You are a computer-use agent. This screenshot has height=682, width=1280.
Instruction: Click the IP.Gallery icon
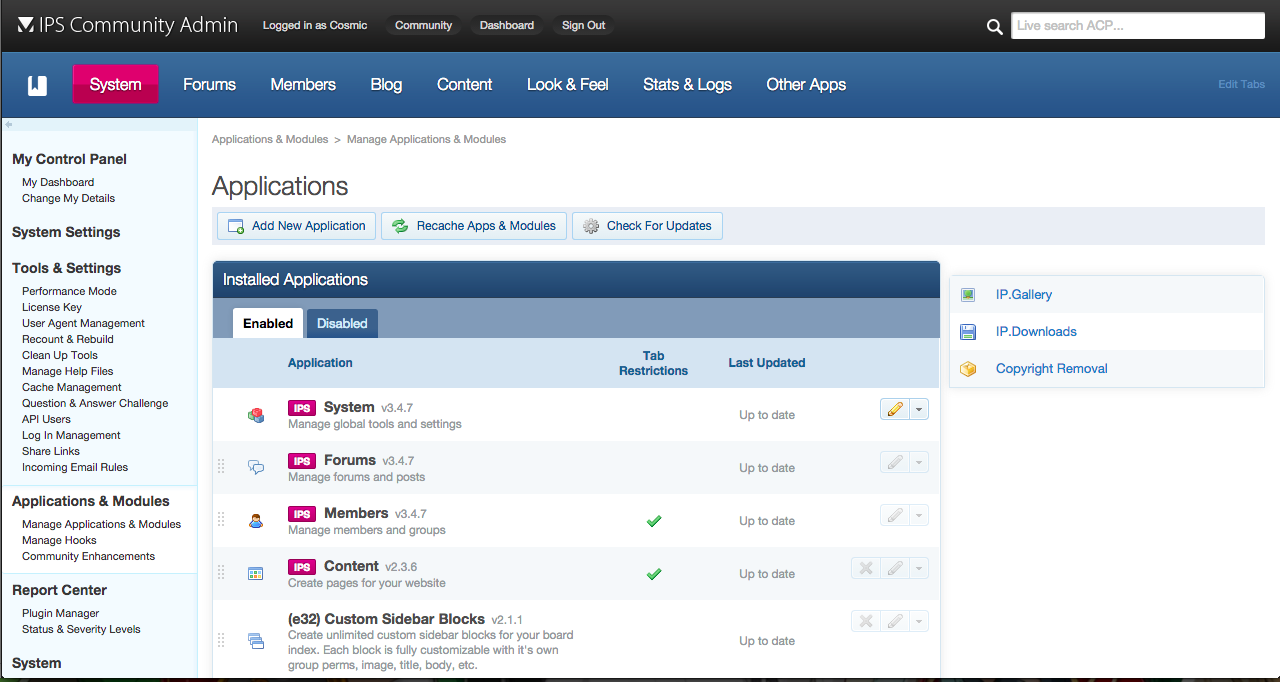[967, 295]
